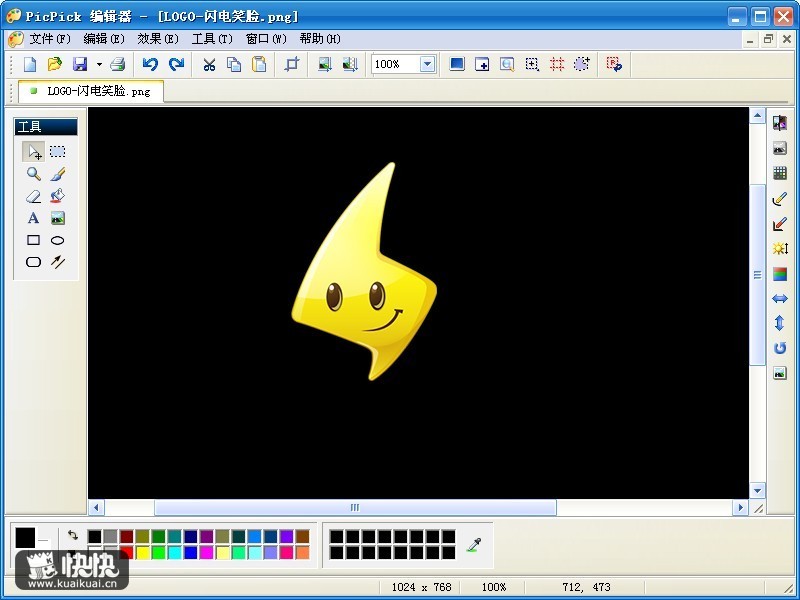The height and width of the screenshot is (600, 800).
Task: Select the picture tool beside the Text tool
Action: click(58, 218)
